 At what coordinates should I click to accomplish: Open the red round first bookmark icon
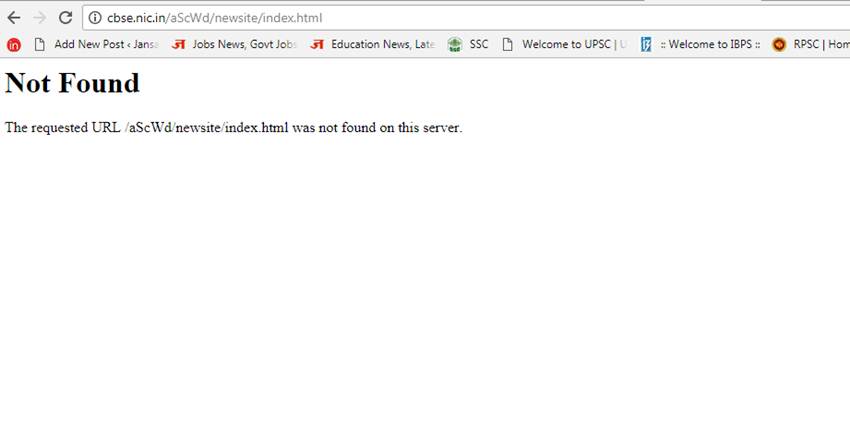(x=14, y=44)
